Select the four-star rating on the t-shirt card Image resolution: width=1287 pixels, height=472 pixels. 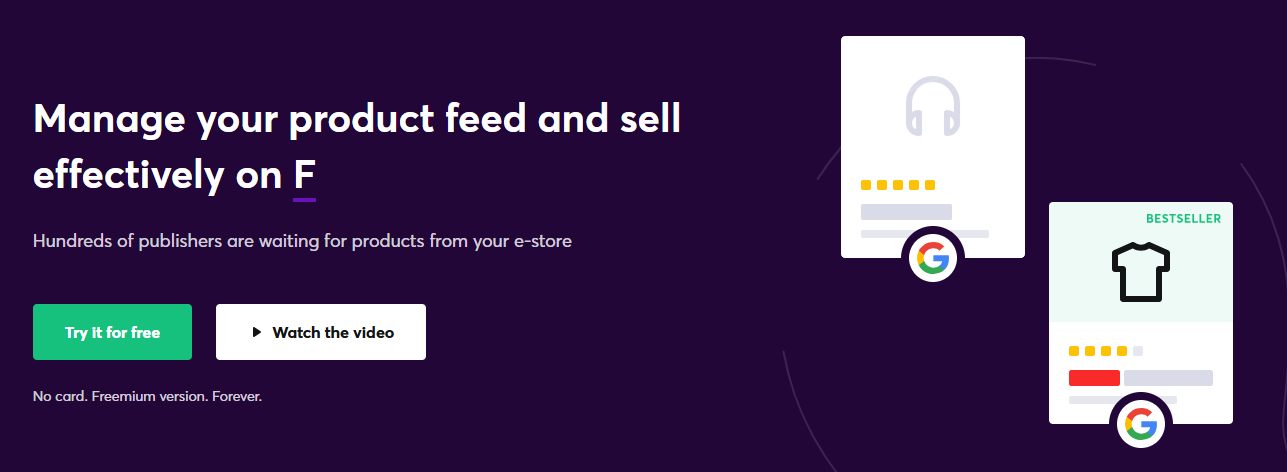click(x=1098, y=351)
